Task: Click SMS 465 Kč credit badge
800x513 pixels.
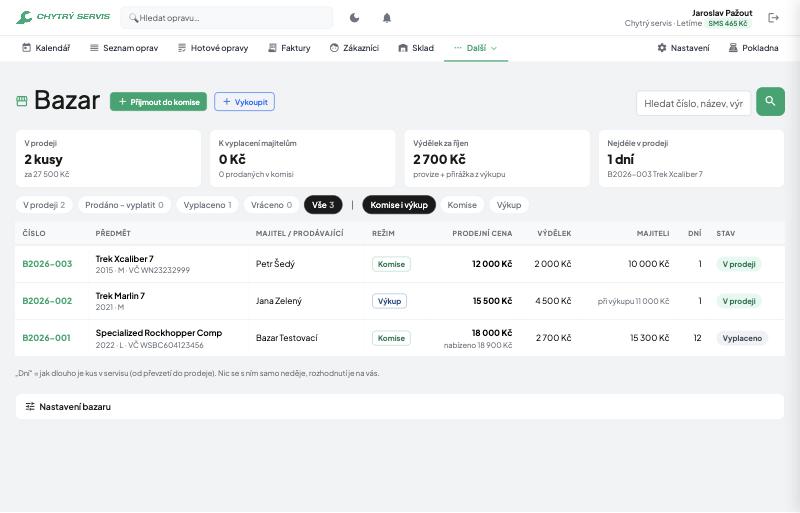Action: (x=728, y=23)
